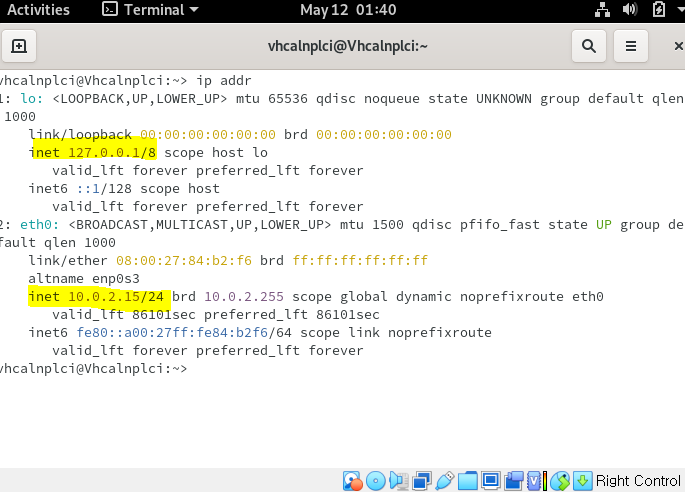The image size is (685, 492).
Task: Click the MAC address 08:00:27:84:b2:f6
Action: [x=184, y=260]
